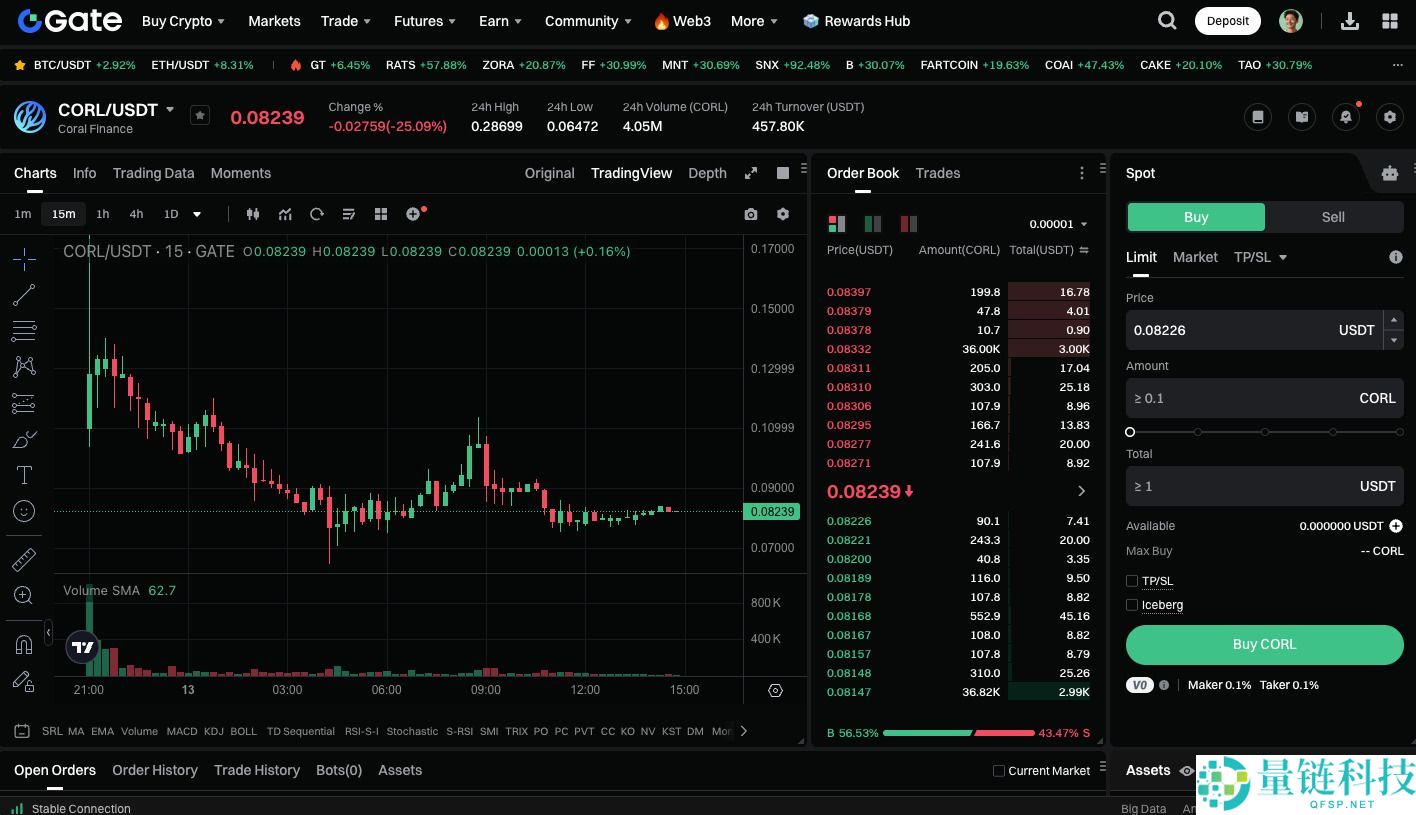
Task: Open the header apps grid menu
Action: [x=1390, y=21]
